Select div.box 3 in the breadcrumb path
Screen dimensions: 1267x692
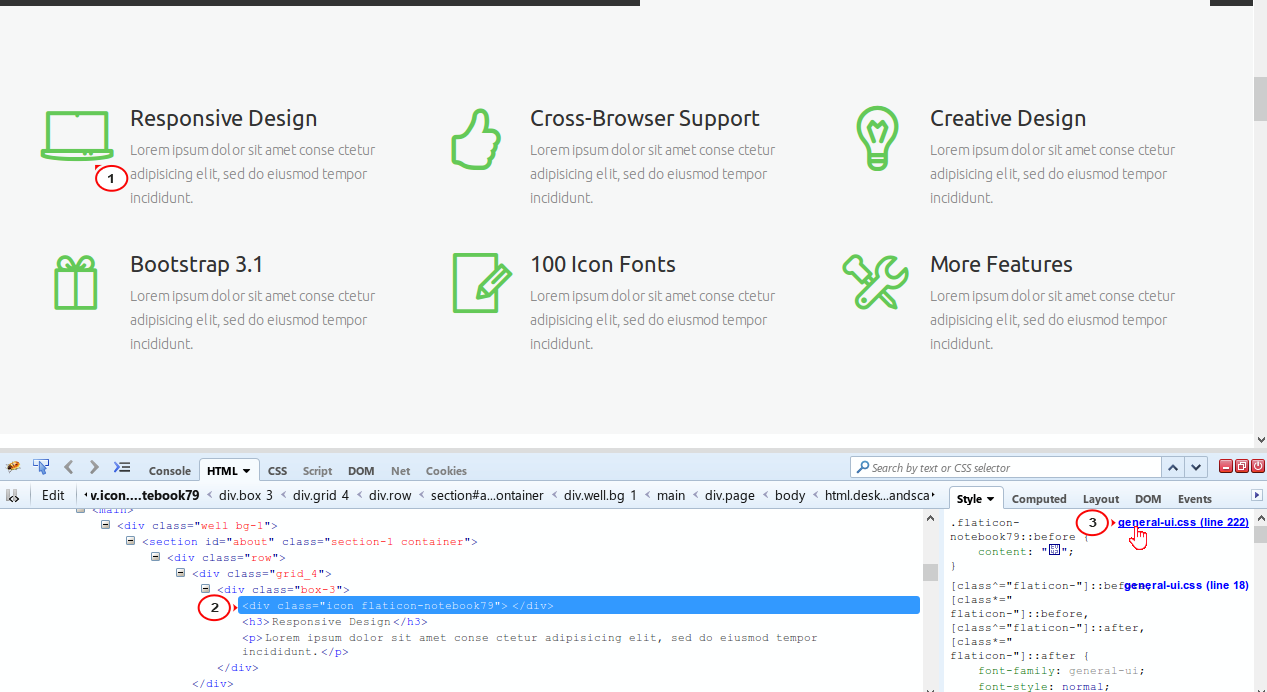point(245,495)
